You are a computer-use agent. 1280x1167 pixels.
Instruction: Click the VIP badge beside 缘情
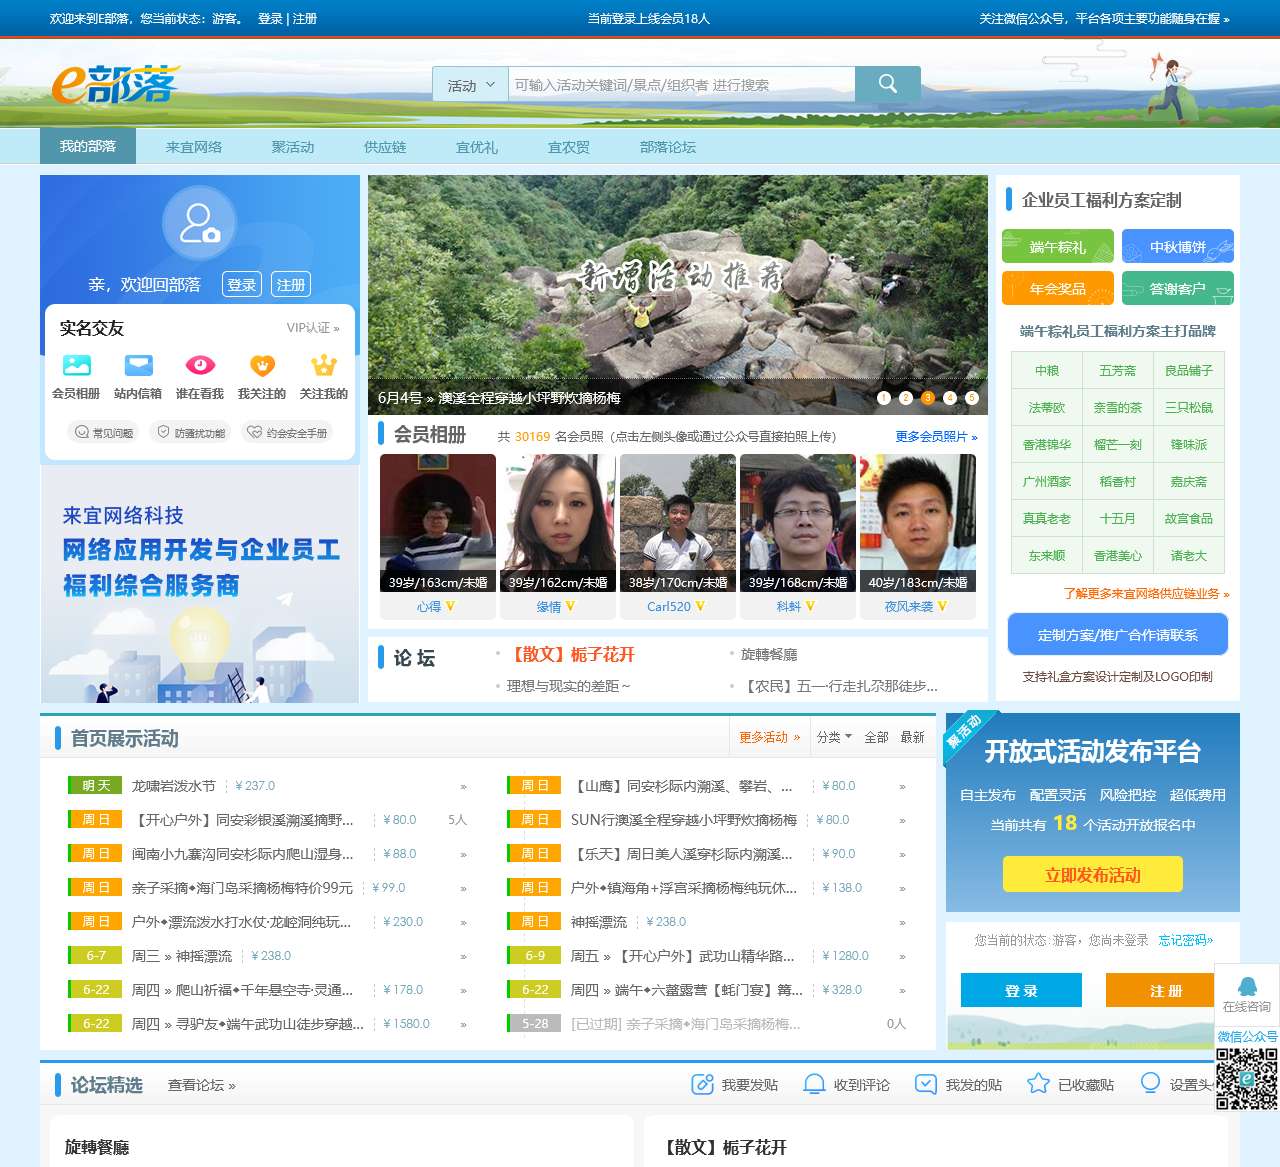pyautogui.click(x=570, y=606)
